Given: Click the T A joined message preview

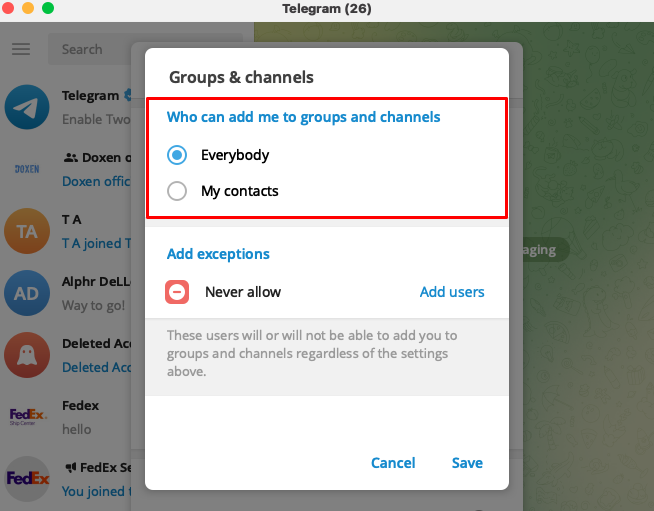Looking at the screenshot, I should click(x=96, y=243).
